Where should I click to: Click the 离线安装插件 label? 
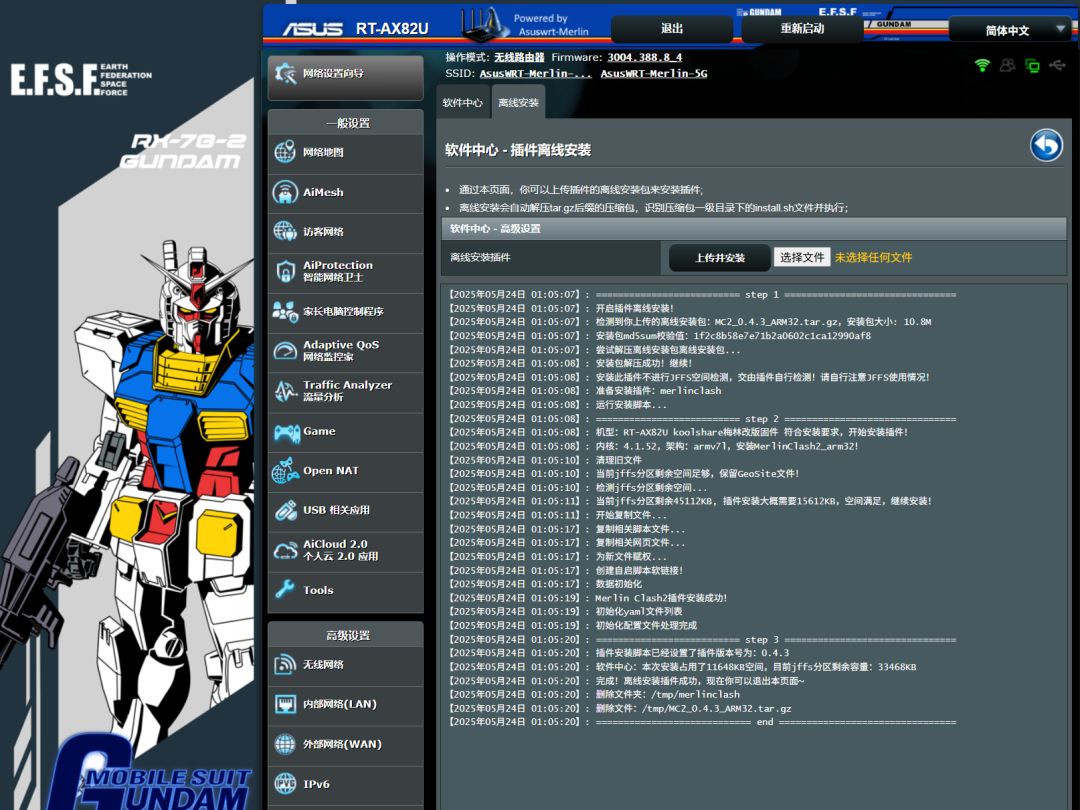coord(481,258)
